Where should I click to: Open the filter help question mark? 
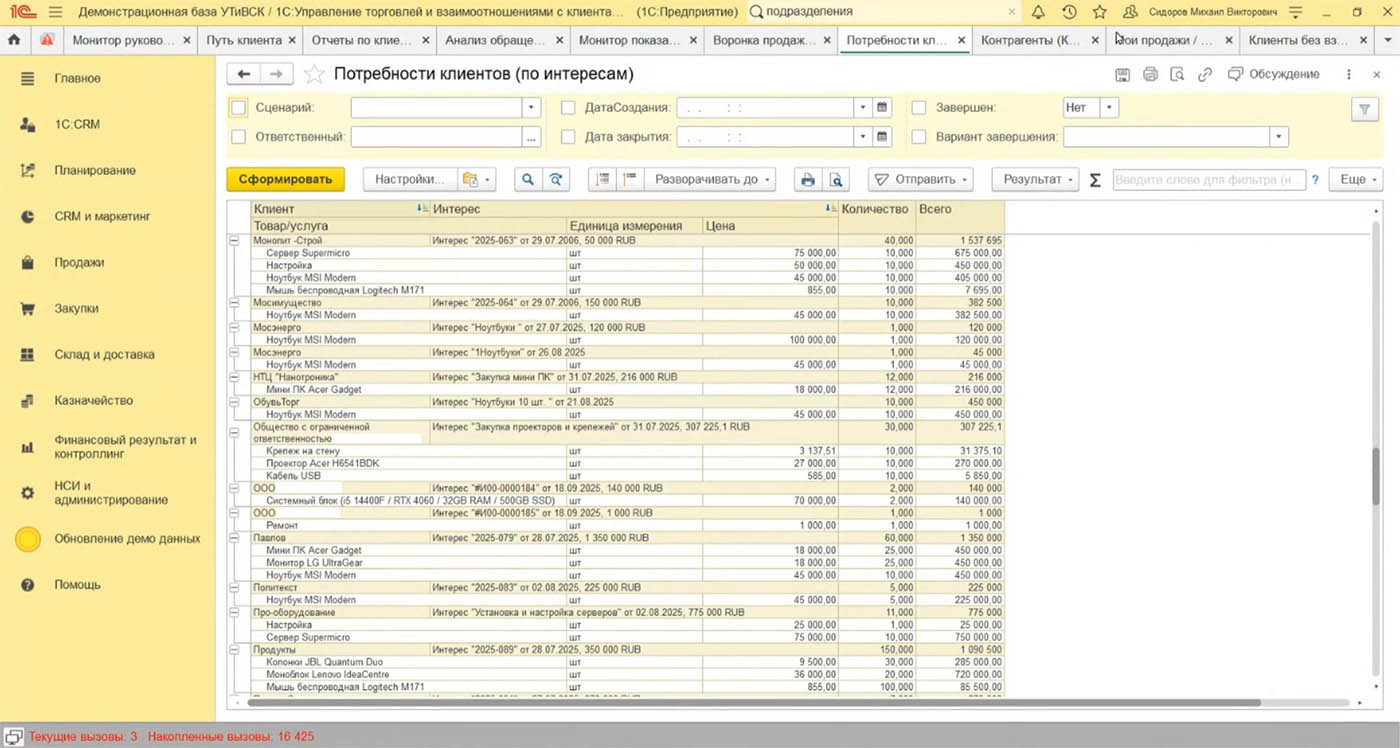pos(1315,180)
